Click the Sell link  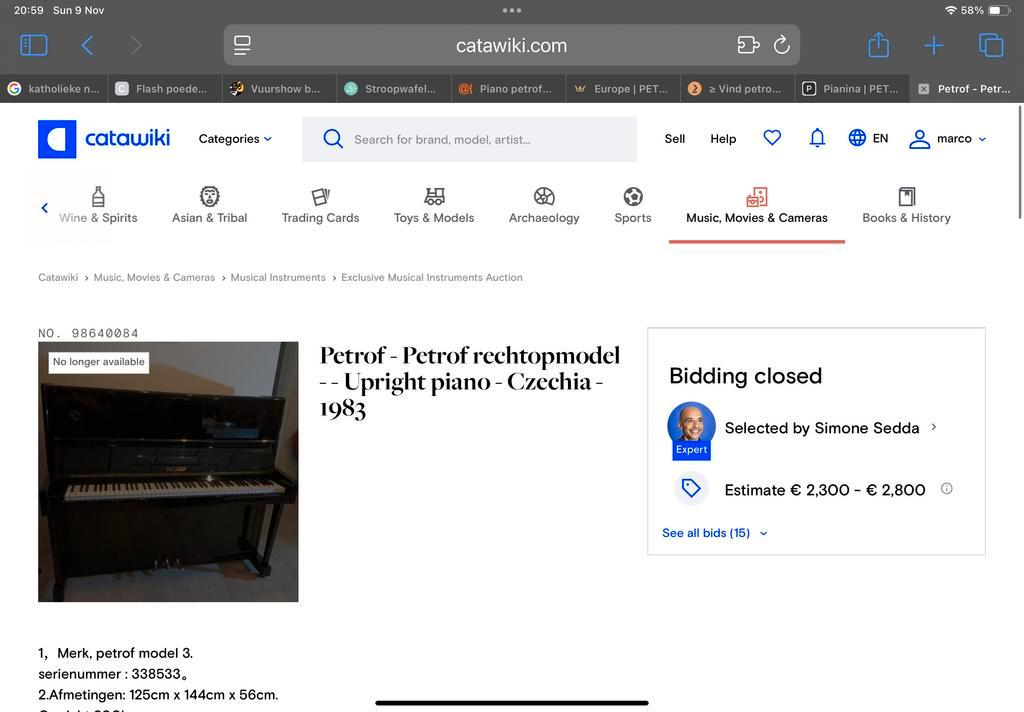[674, 139]
